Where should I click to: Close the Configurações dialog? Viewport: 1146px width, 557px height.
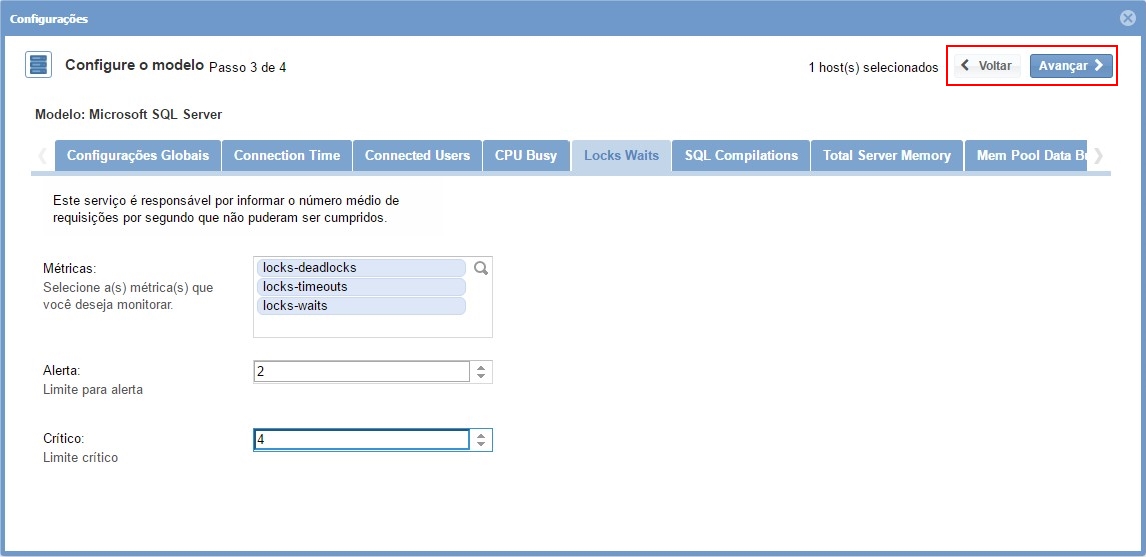(x=1127, y=18)
